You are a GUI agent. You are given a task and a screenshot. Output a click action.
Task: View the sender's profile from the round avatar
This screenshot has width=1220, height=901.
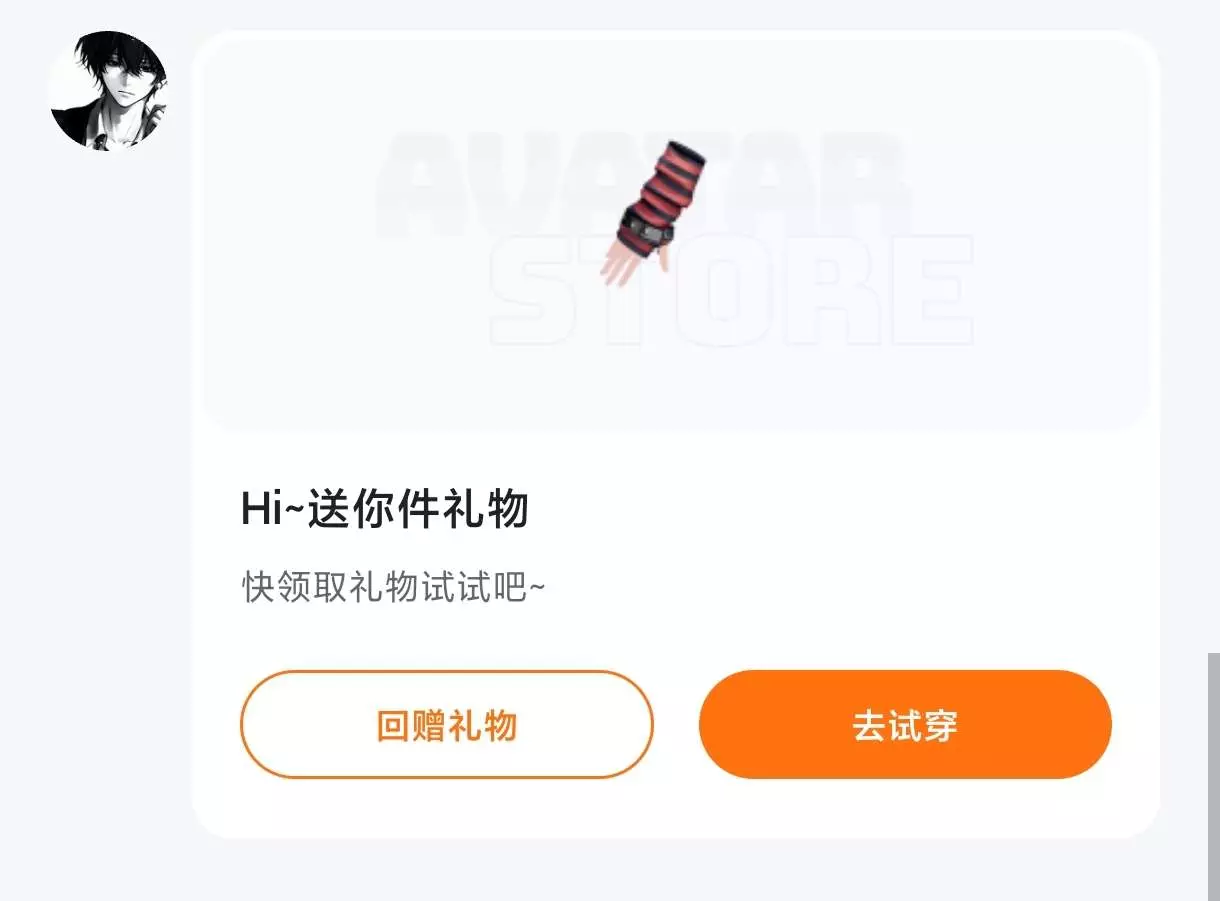tap(108, 90)
